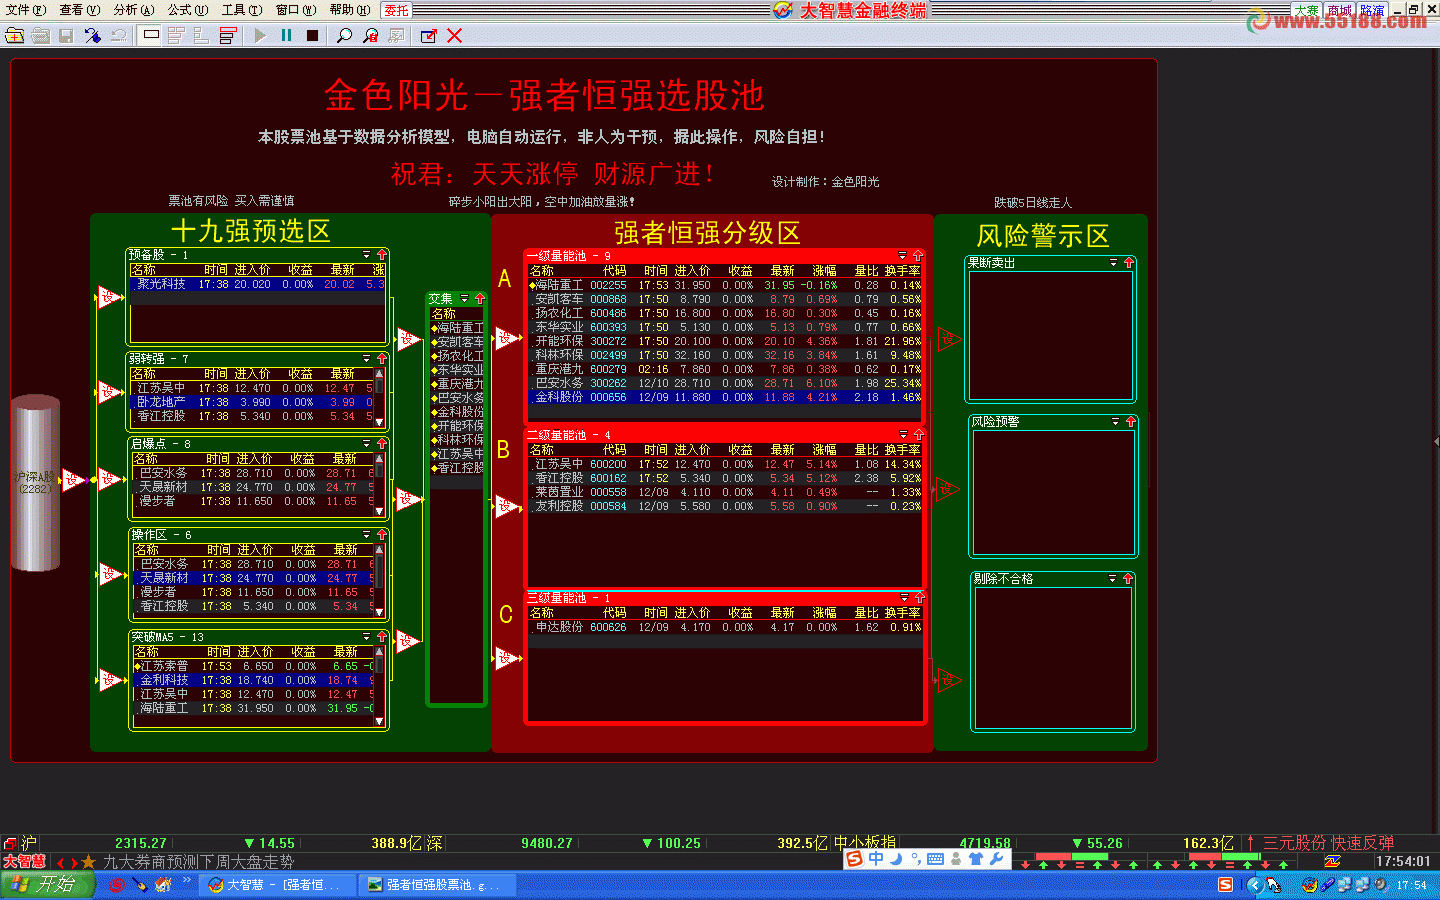
Task: Click the pause button in toolbar
Action: tap(286, 35)
